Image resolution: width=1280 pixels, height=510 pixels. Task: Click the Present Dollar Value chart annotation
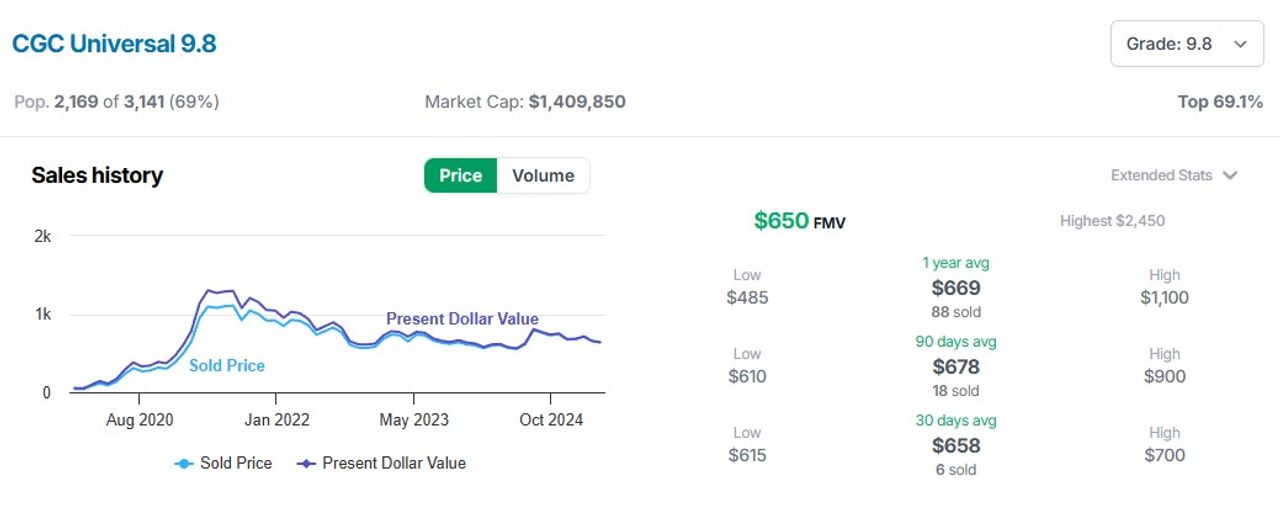pos(462,319)
